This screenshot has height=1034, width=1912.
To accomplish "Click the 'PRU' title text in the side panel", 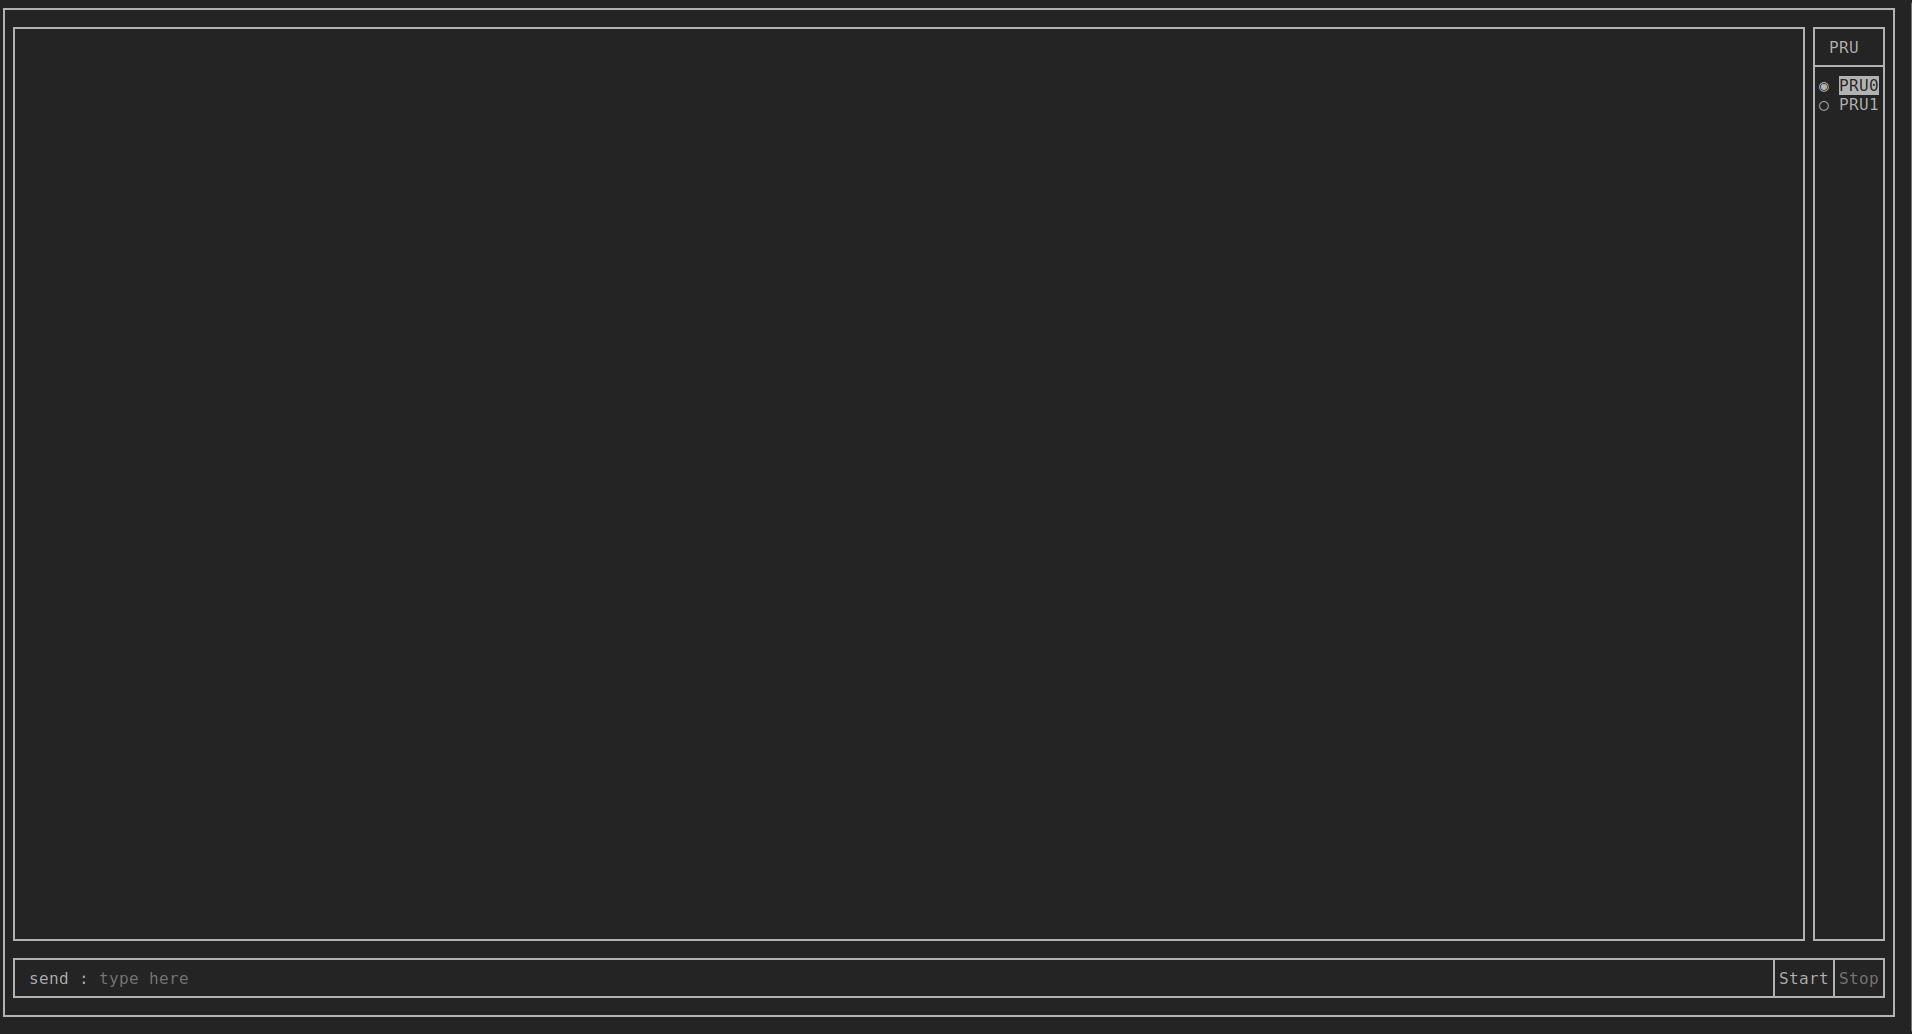I will [x=1843, y=47].
